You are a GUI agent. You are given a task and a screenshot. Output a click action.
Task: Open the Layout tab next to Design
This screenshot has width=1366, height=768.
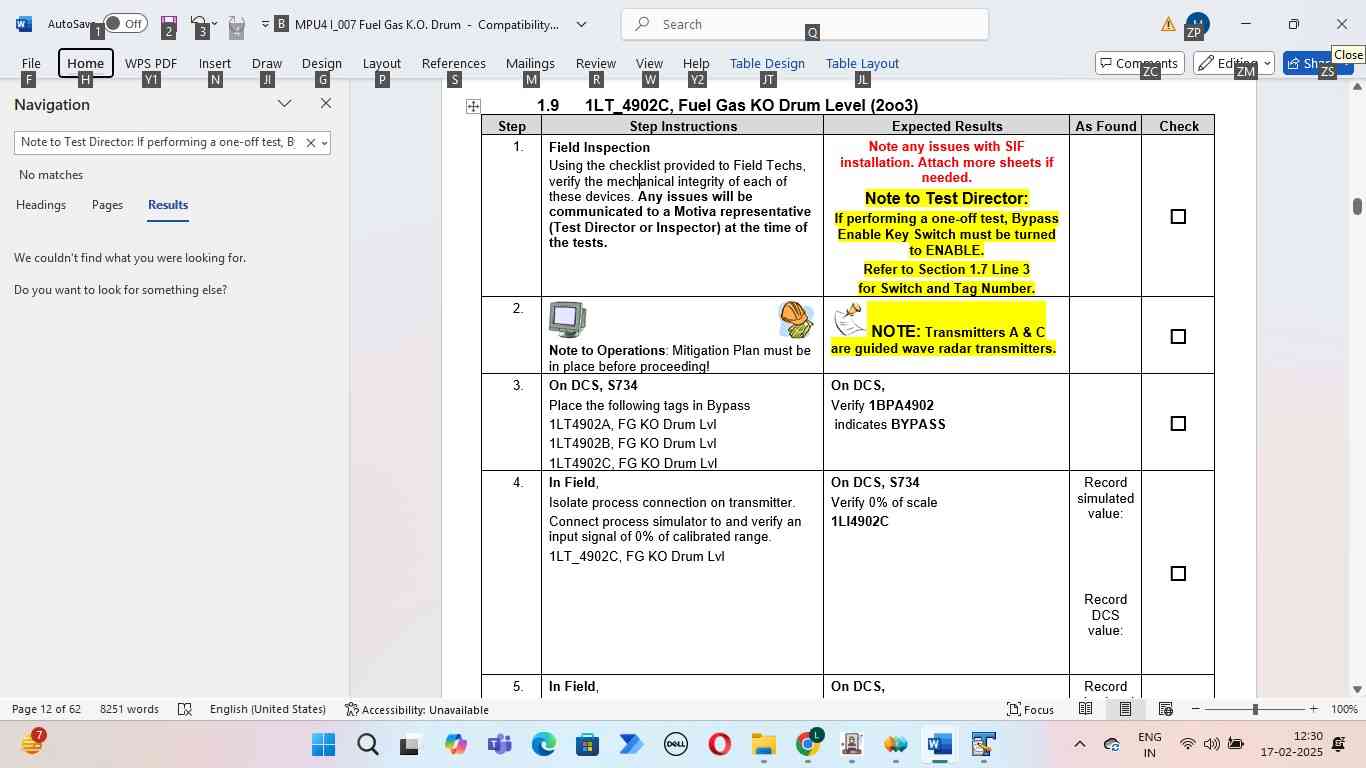point(382,63)
